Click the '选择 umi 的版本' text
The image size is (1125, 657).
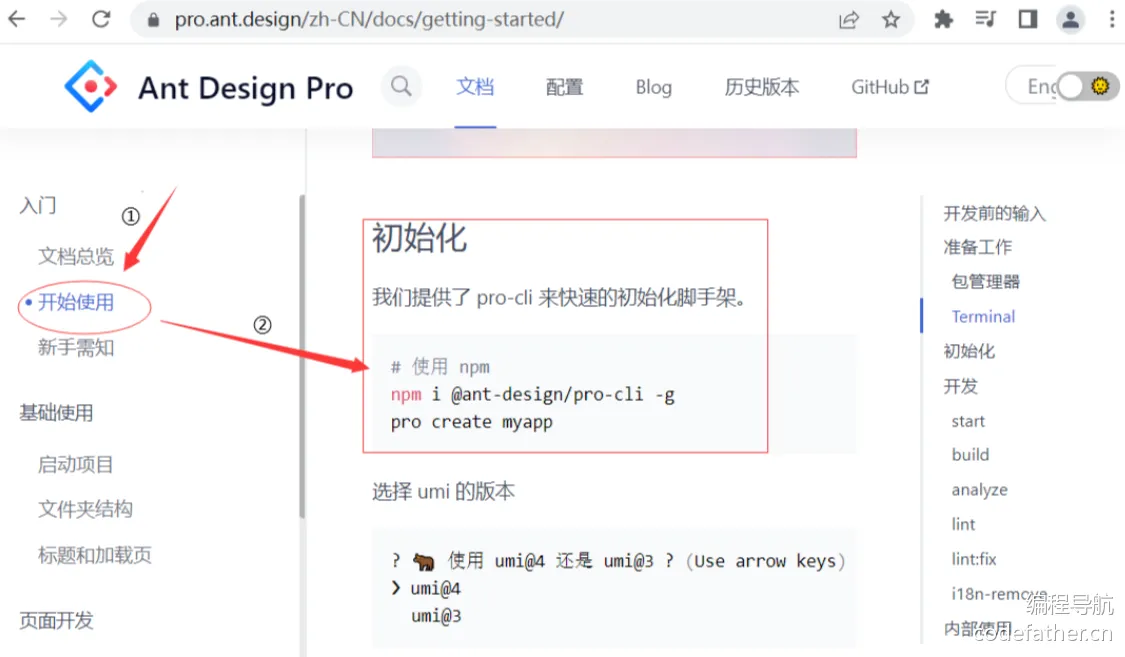click(x=443, y=491)
